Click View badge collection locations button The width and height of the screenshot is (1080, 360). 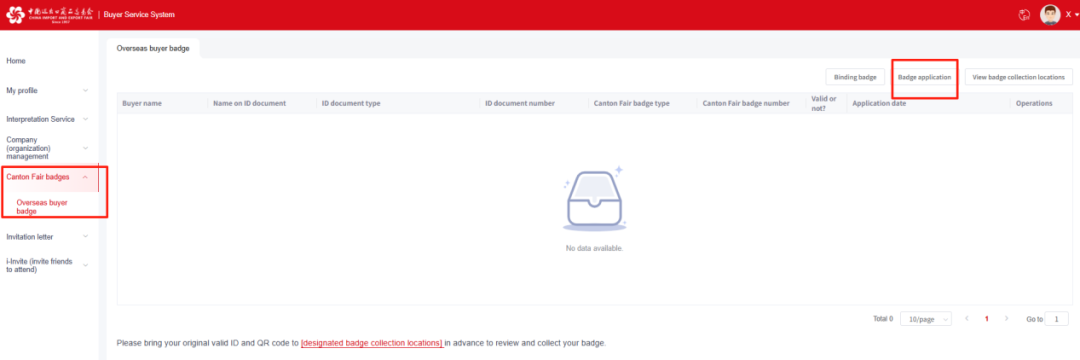[x=1019, y=77]
